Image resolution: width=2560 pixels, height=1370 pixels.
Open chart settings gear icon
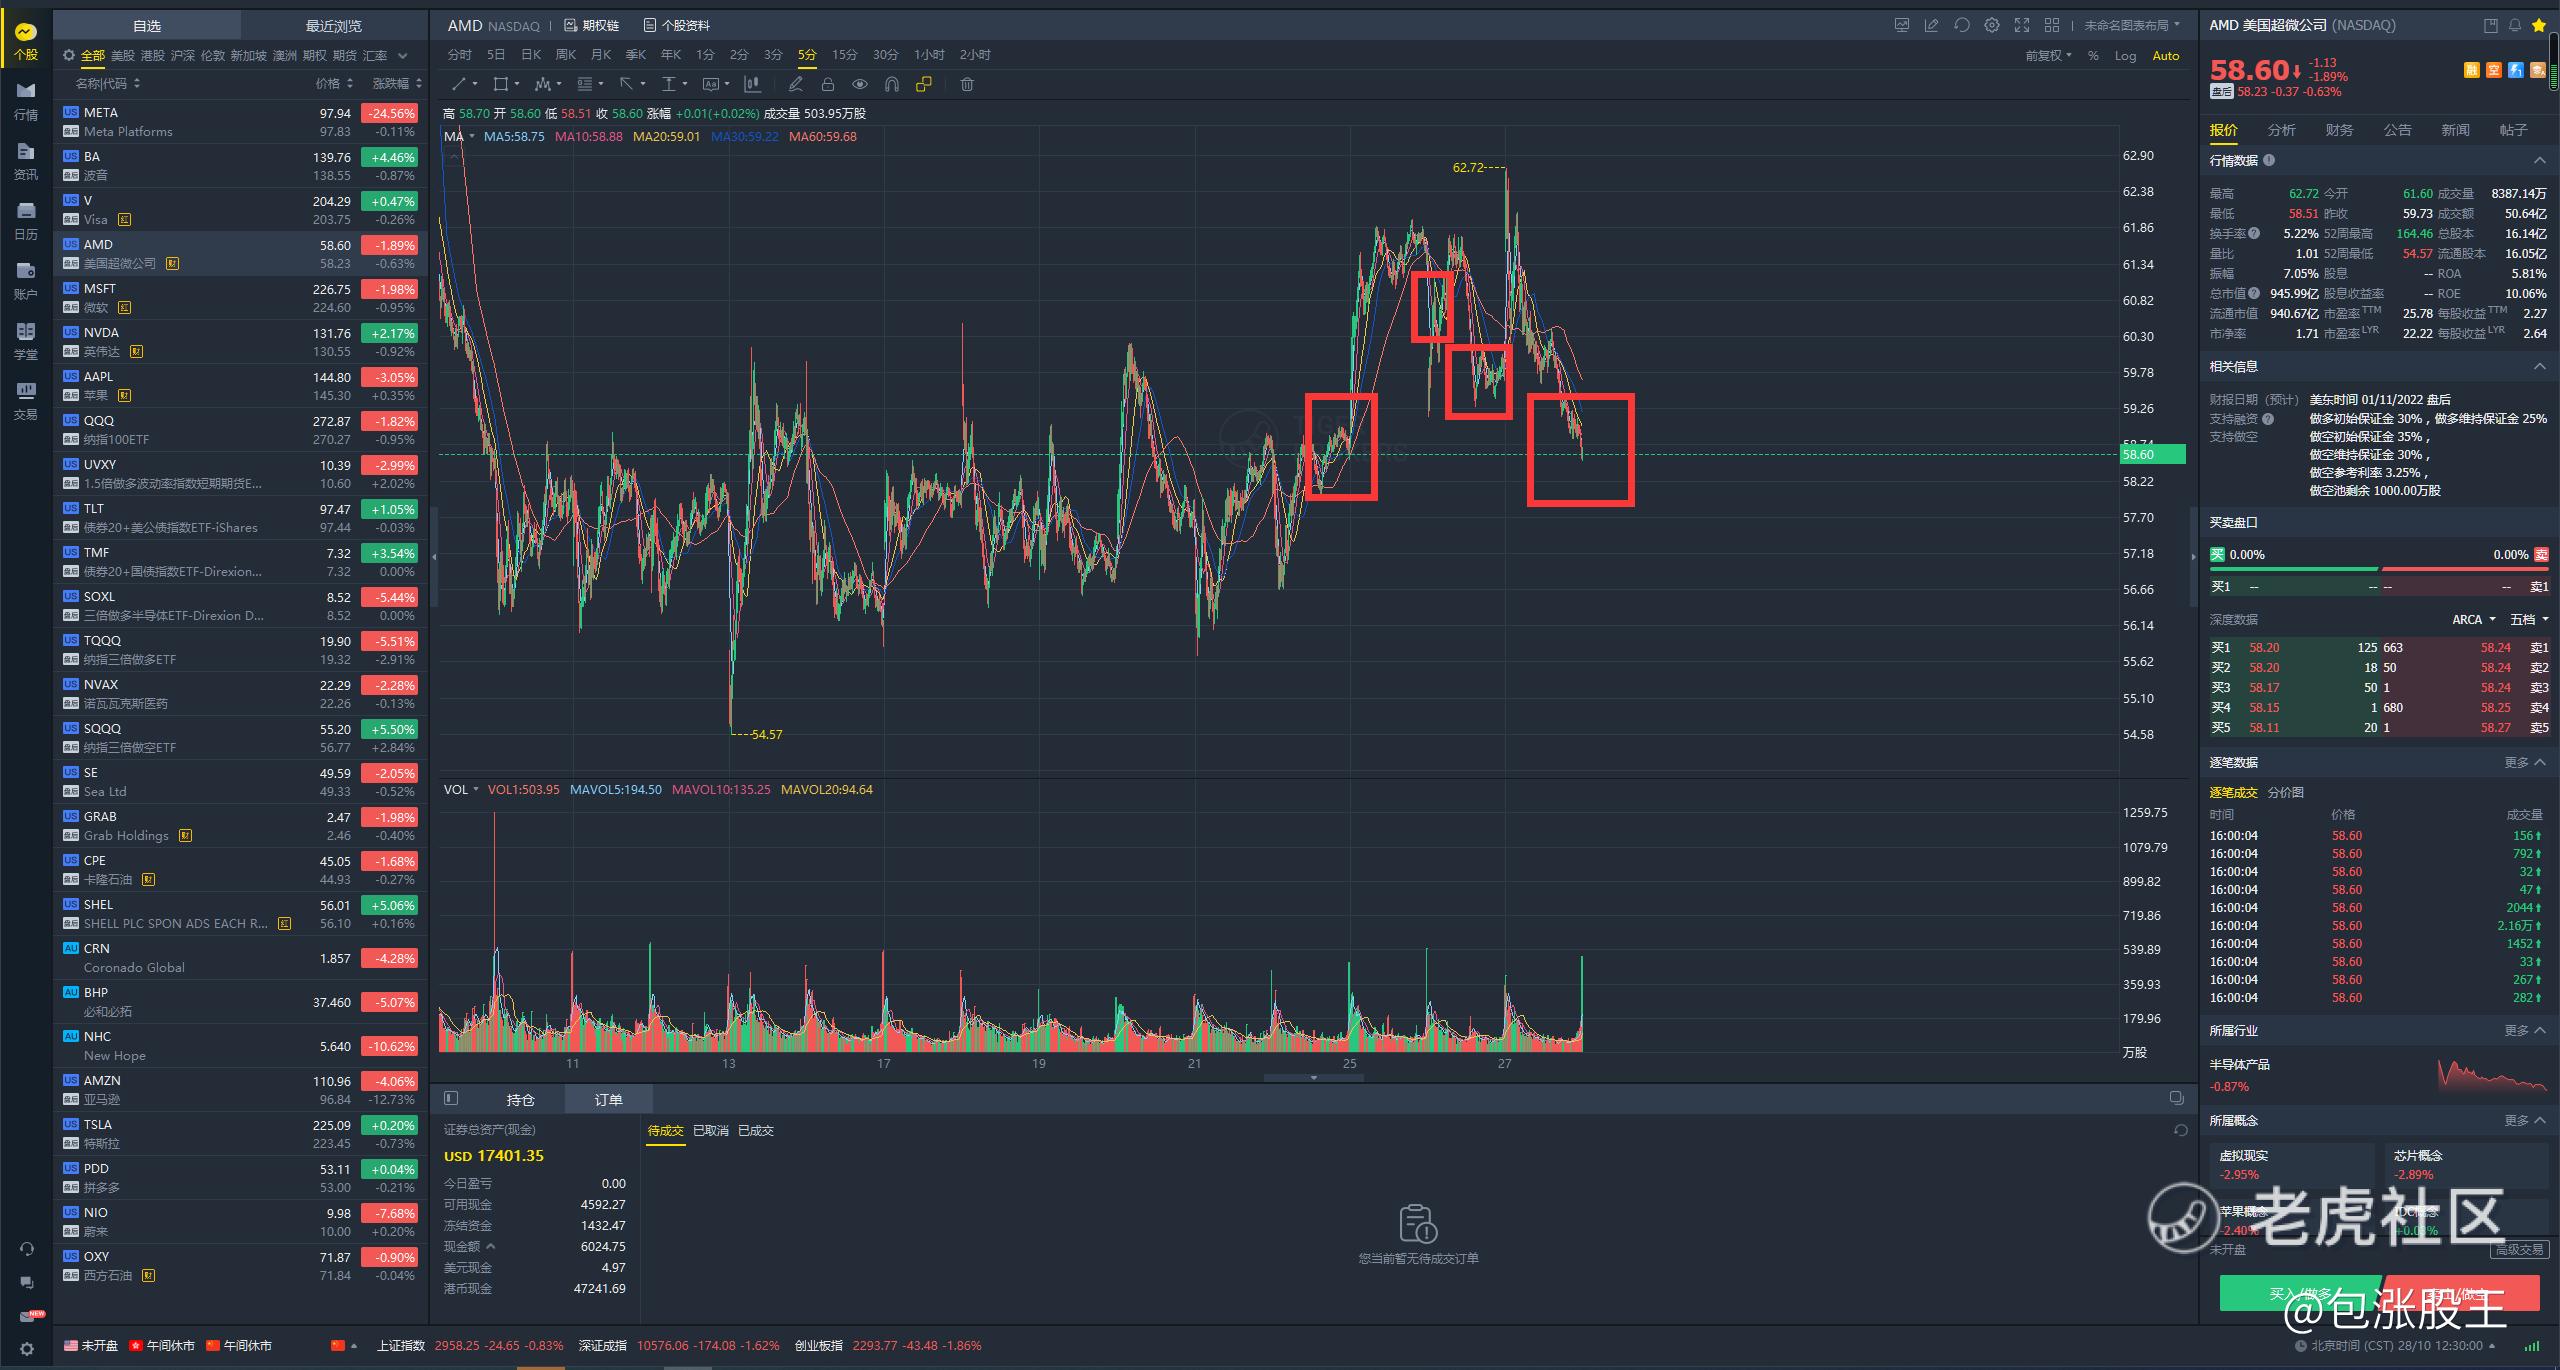[1992, 25]
